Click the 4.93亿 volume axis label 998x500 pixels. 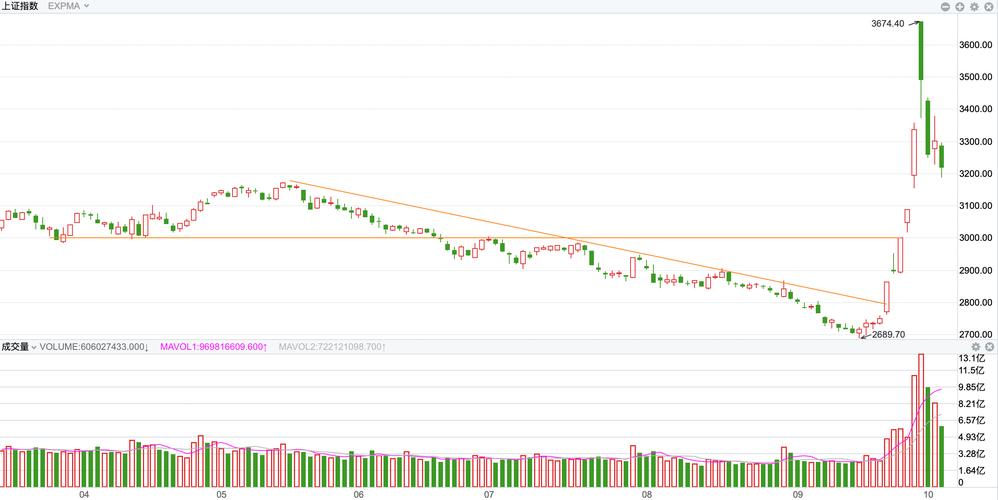tap(971, 436)
